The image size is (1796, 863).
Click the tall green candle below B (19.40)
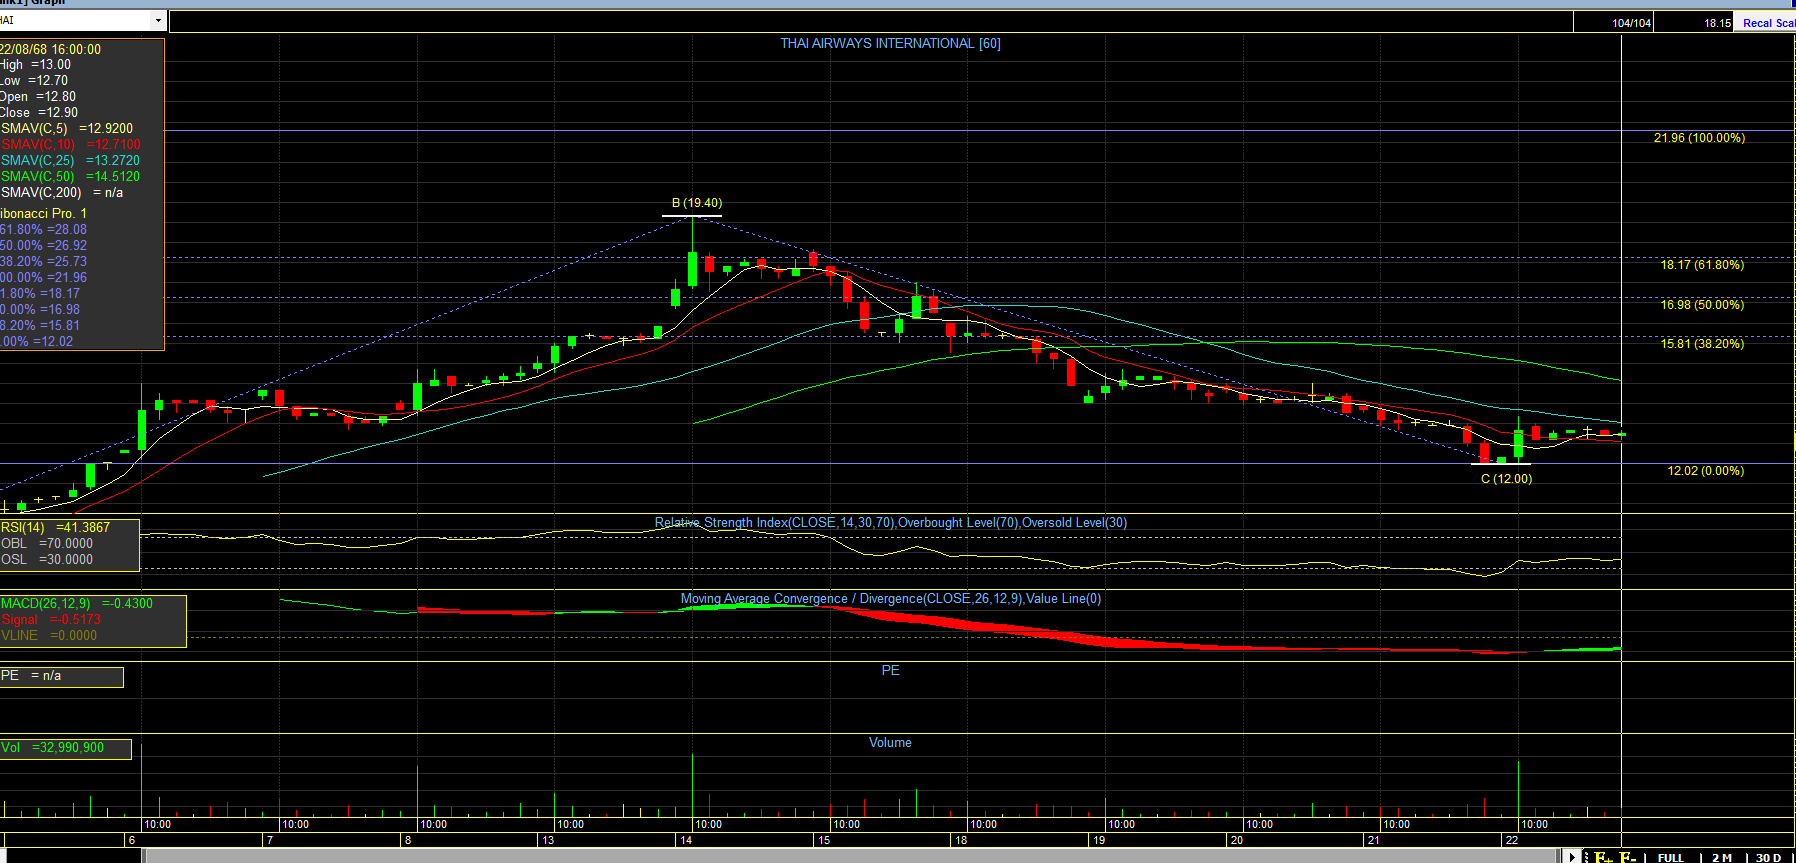pos(692,269)
